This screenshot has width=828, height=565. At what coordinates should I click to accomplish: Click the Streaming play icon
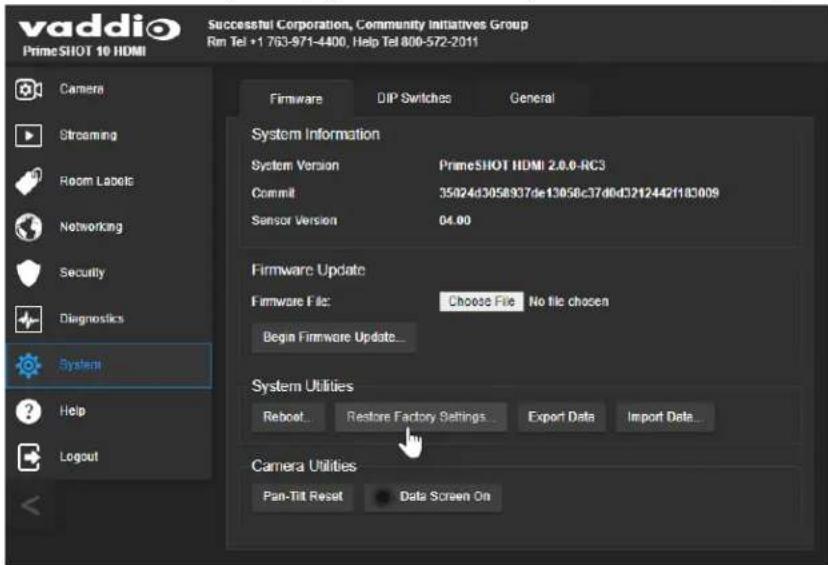pos(29,135)
